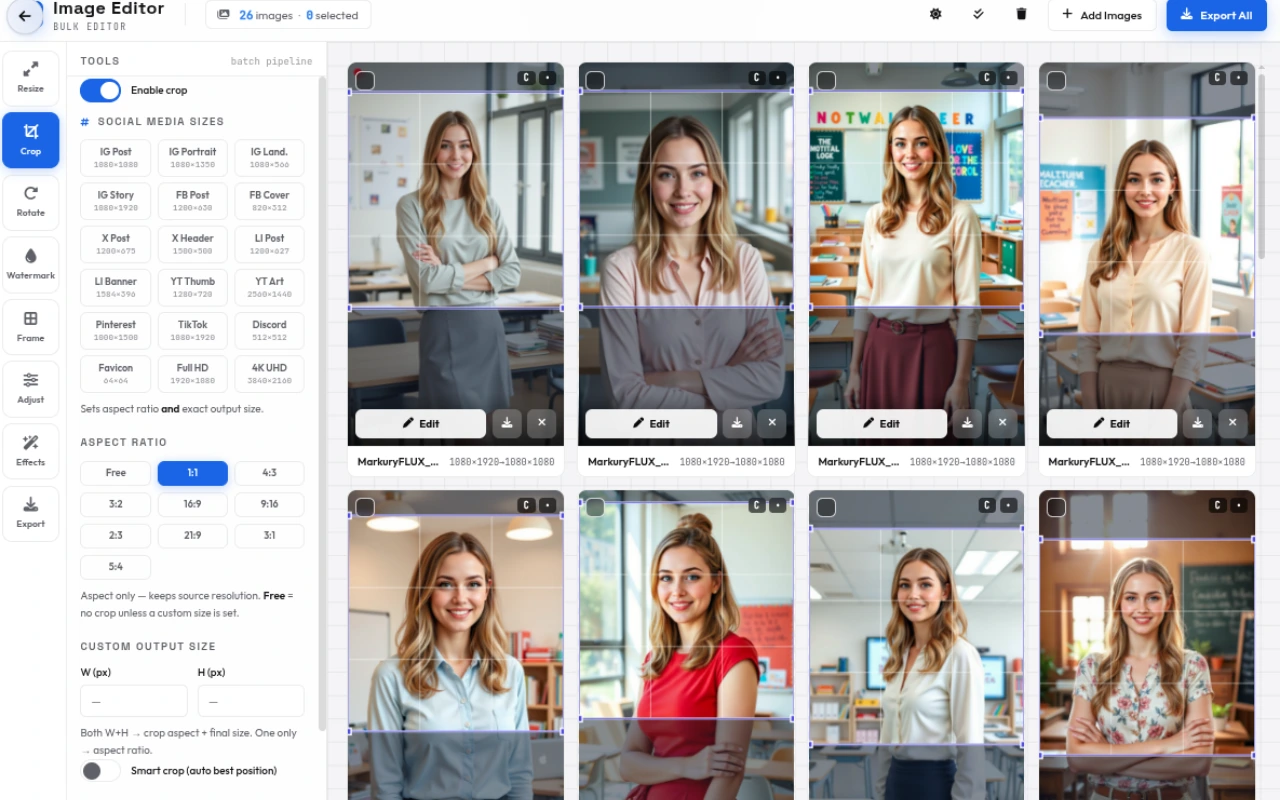The width and height of the screenshot is (1280, 800).
Task: Apply the IG Post 1080×1080 preset
Action: [116, 157]
